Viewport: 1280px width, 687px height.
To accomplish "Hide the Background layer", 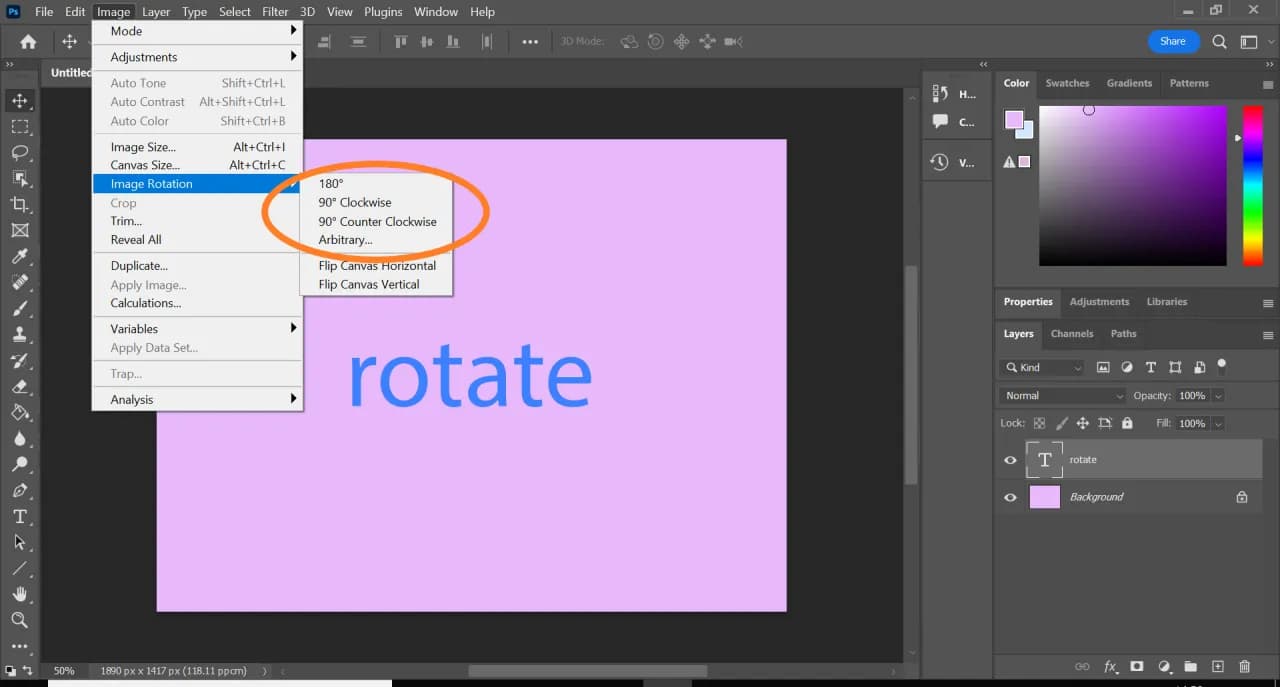I will click(1010, 497).
